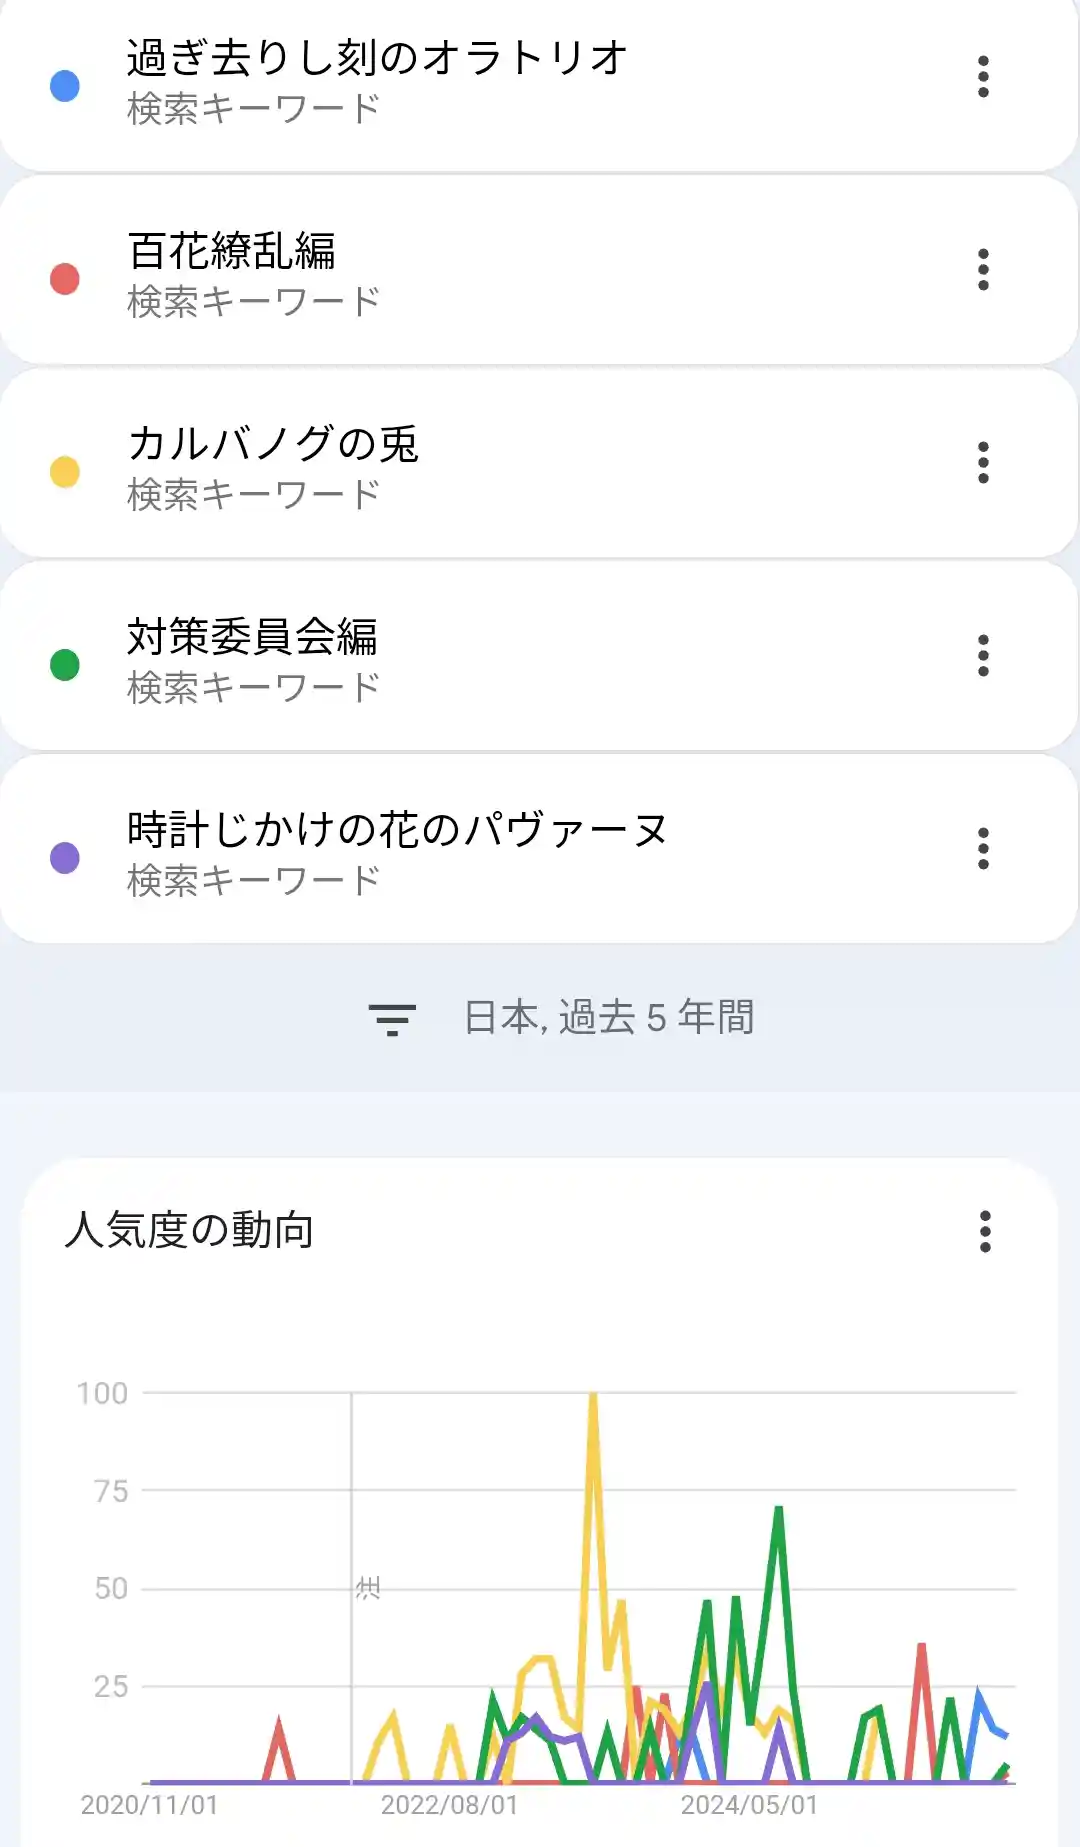Open three-dot menu for 百花繚乱編

click(x=983, y=270)
